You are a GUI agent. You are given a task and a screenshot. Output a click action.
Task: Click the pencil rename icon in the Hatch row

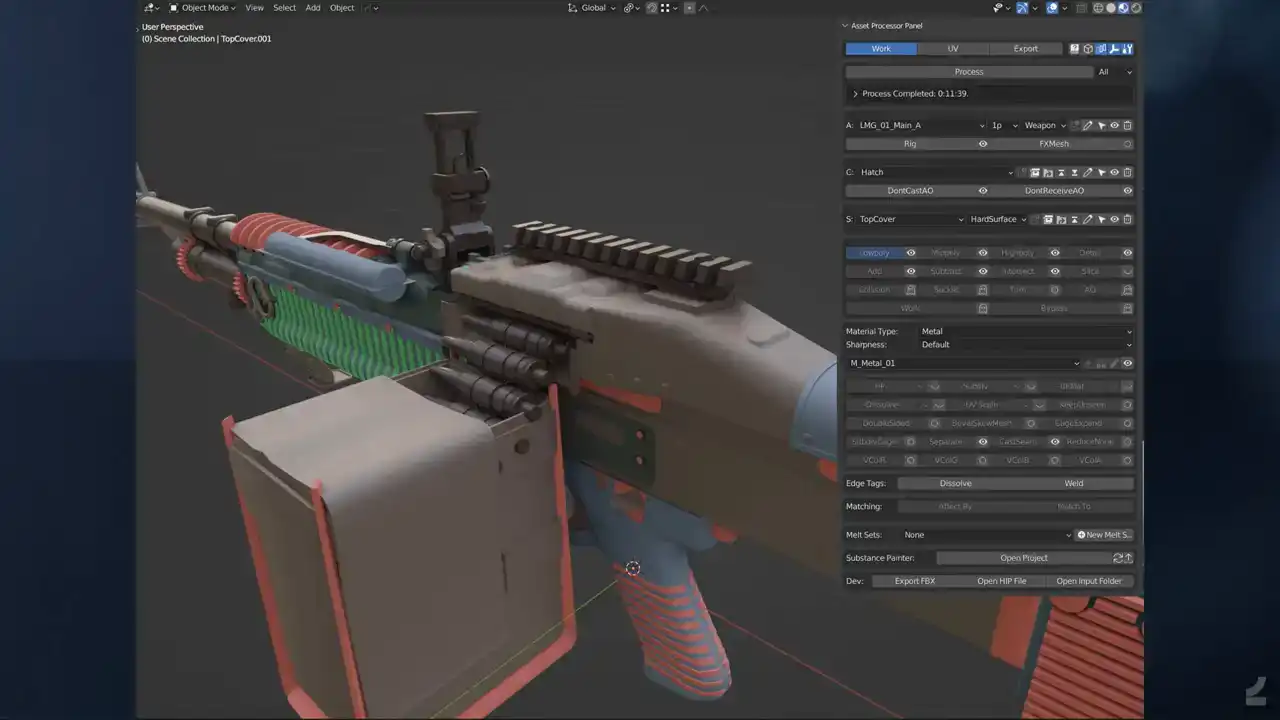pyautogui.click(x=1088, y=173)
